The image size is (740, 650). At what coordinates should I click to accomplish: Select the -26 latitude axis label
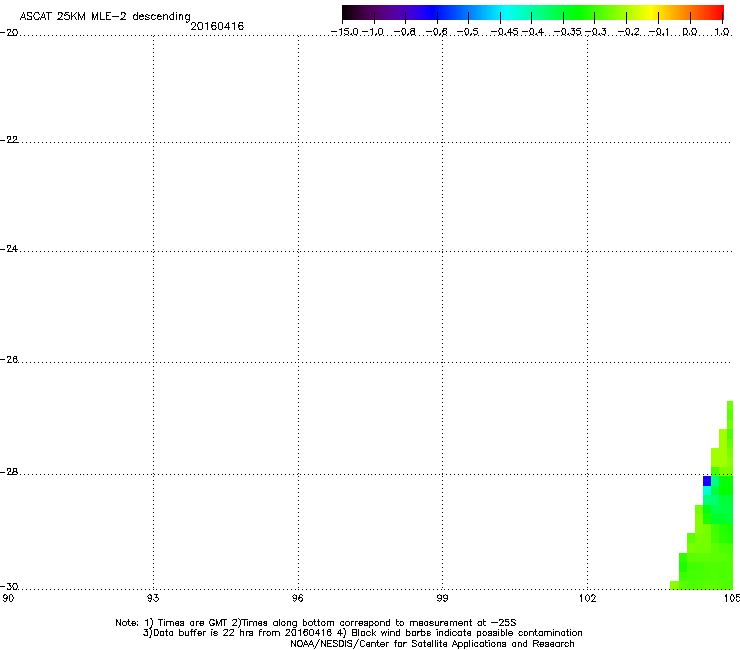(x=9, y=360)
